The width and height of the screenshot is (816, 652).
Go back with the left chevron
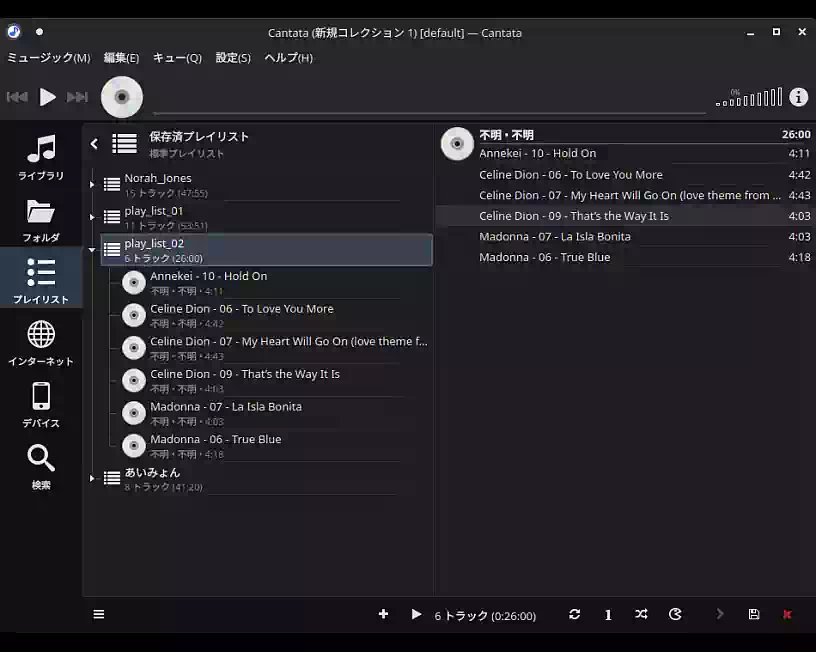click(94, 144)
